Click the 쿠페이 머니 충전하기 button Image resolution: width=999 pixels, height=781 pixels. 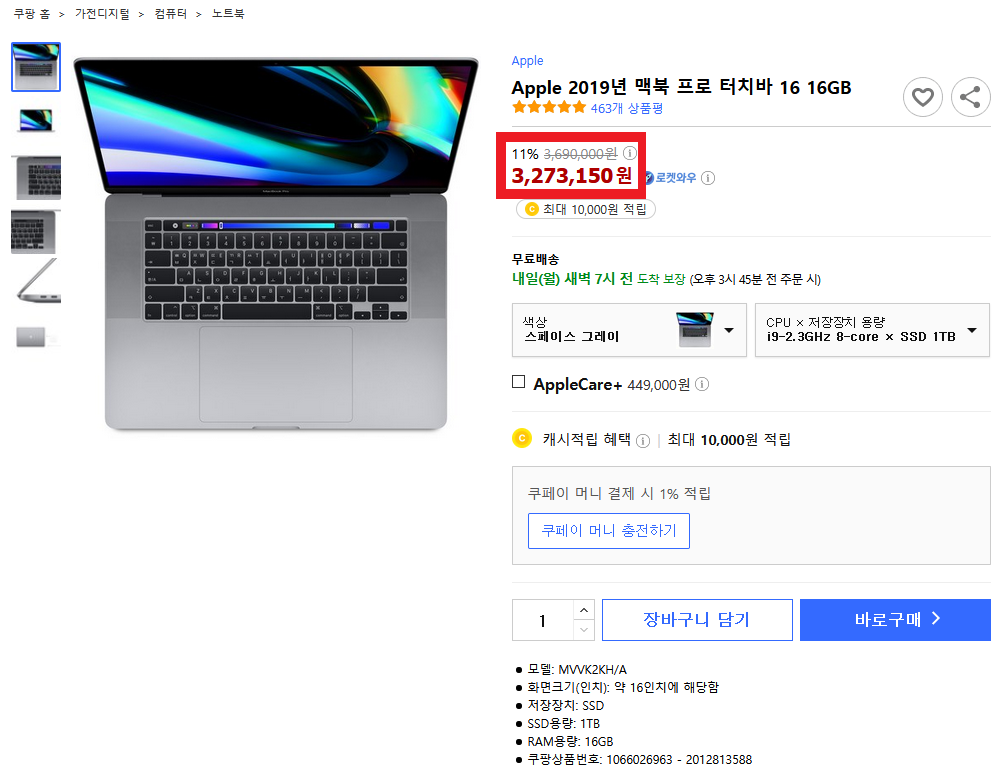click(x=608, y=531)
